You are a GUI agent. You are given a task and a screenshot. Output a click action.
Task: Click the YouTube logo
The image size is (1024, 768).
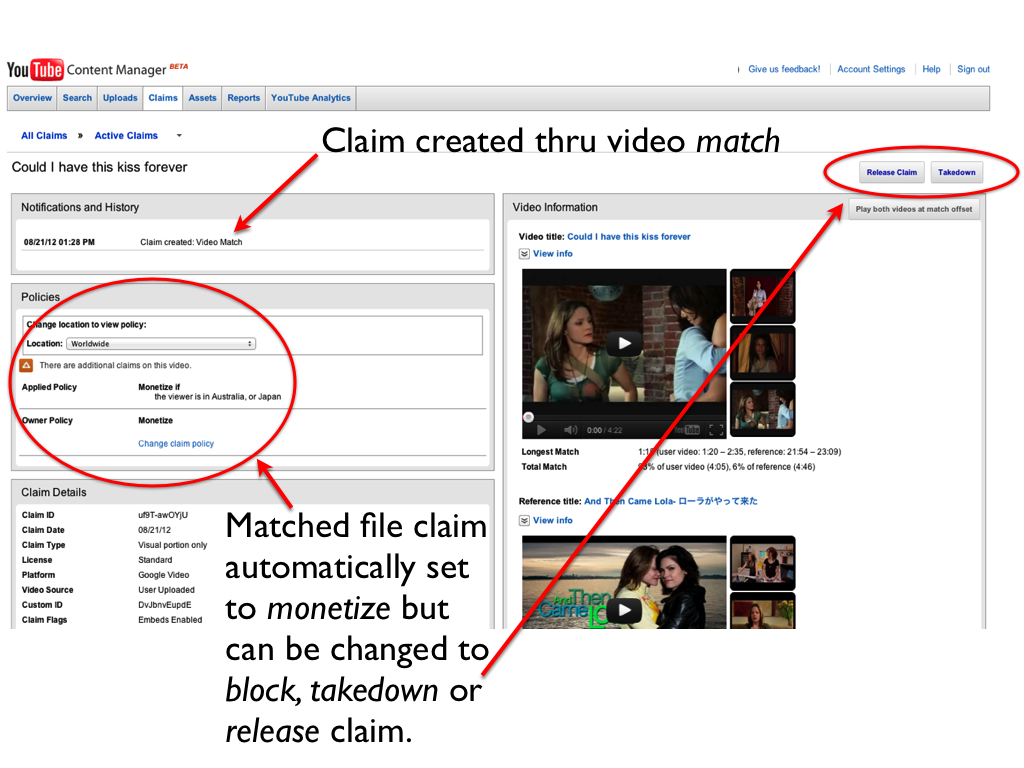[x=35, y=69]
